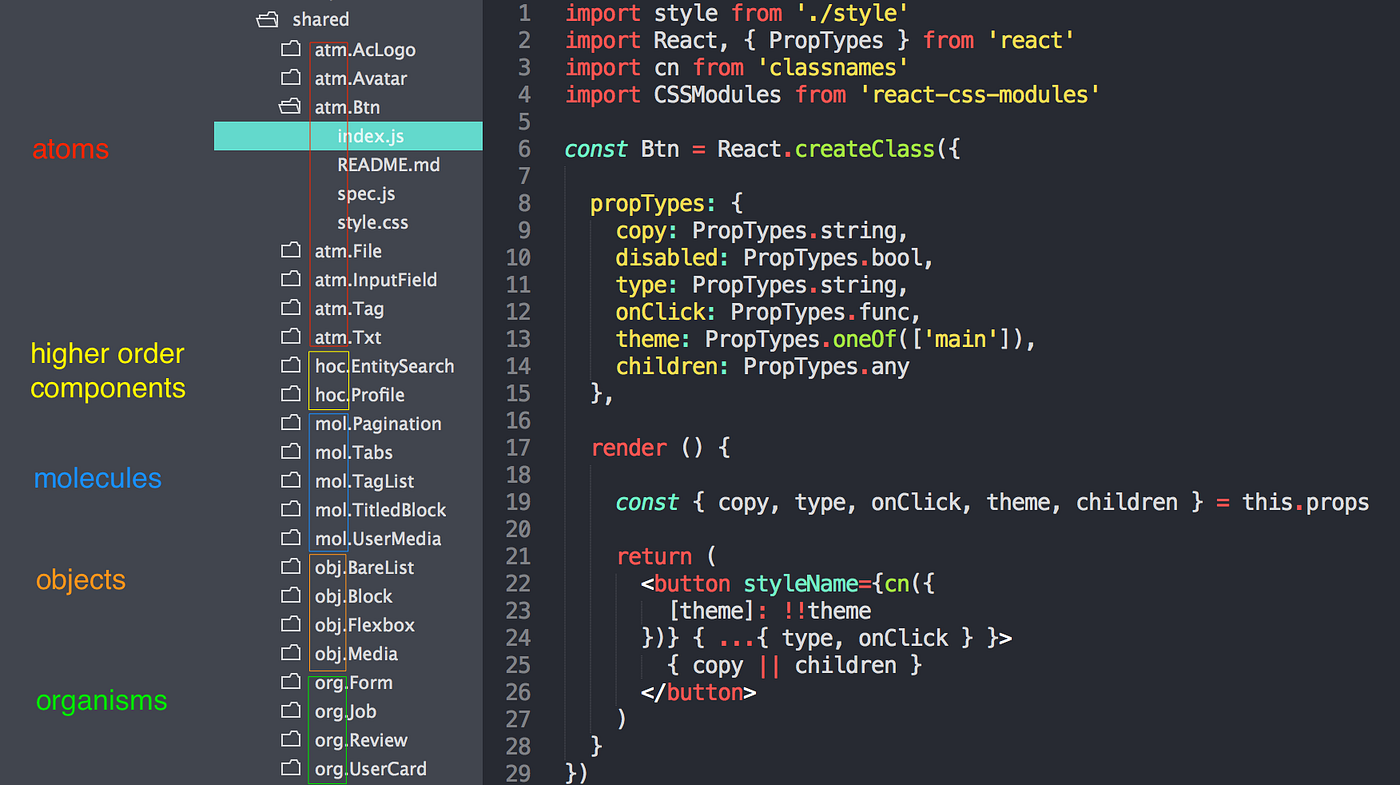Screen dimensions: 1400x785
Task: Select the mol.TagList entry
Action: (x=364, y=481)
